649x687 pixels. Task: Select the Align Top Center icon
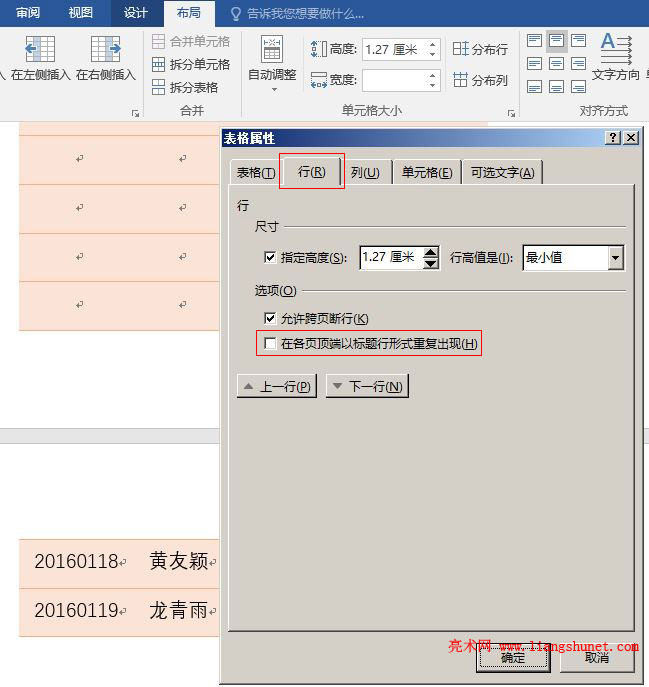[x=557, y=41]
